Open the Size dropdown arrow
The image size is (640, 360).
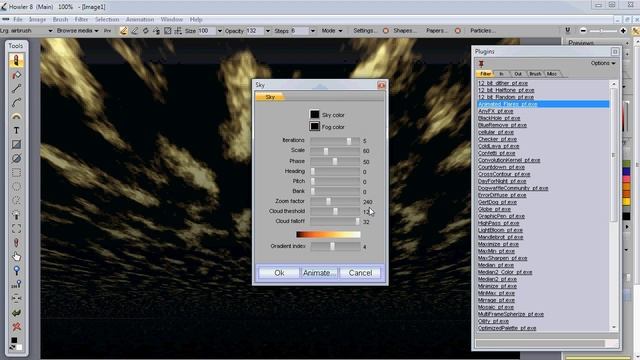(x=220, y=31)
